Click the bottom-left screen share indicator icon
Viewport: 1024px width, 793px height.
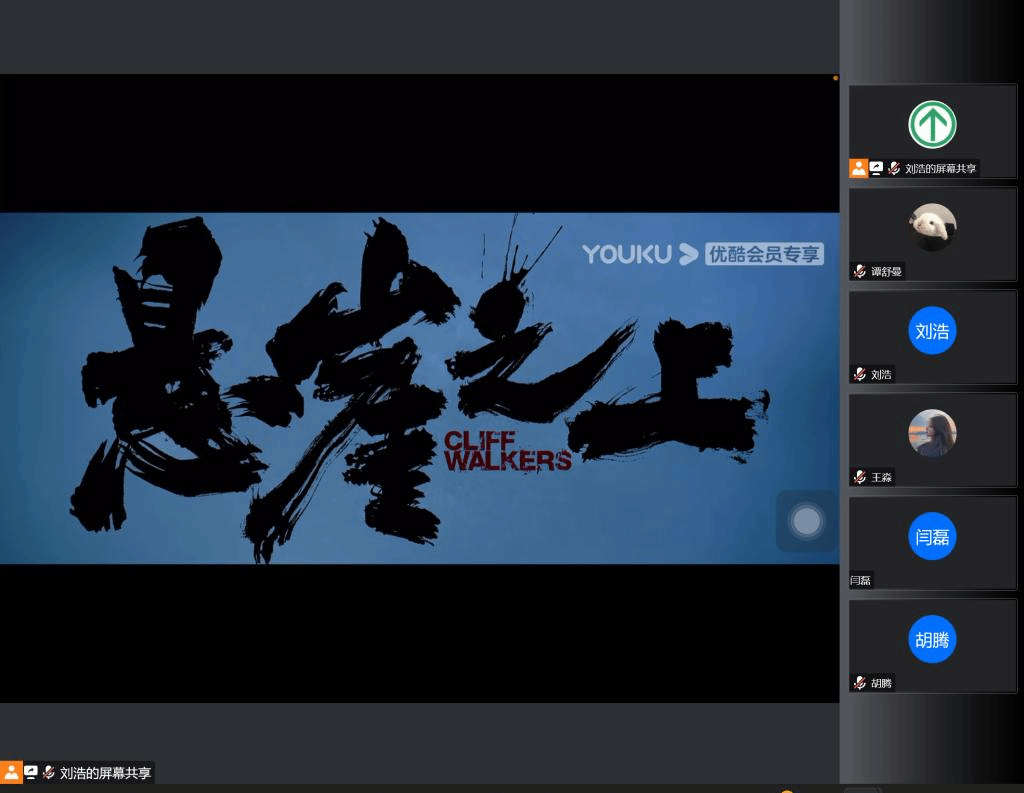31,773
